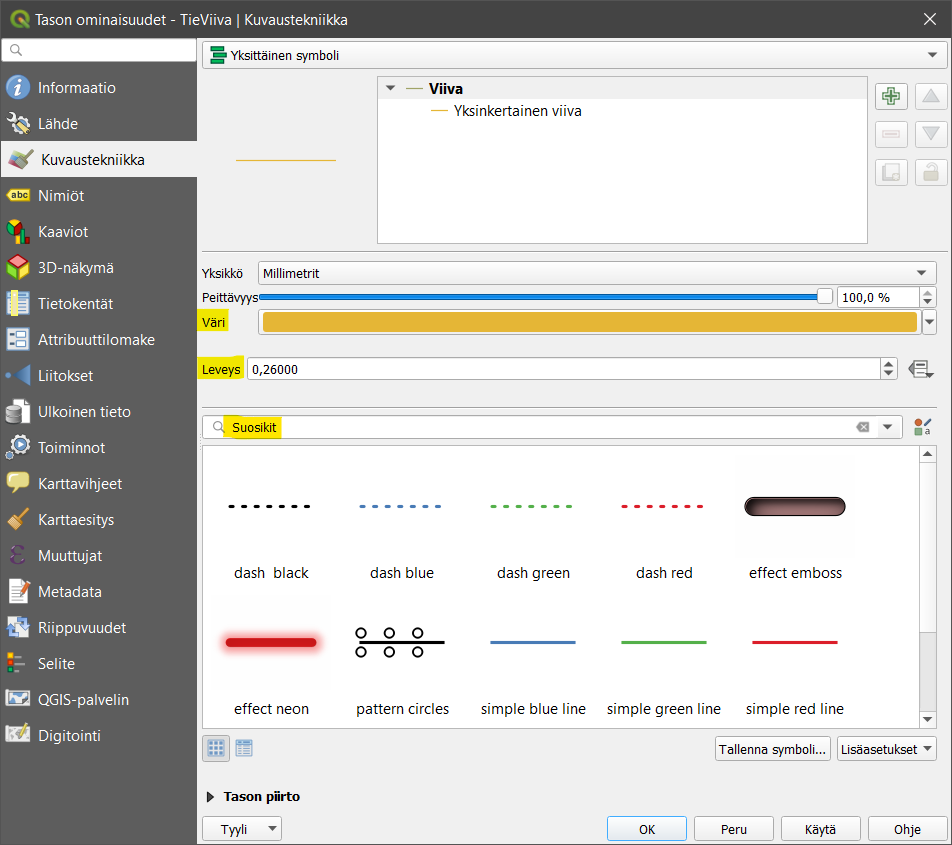This screenshot has height=845, width=952.
Task: Open the Yksikkö Millimetrit unit dropdown
Action: pyautogui.click(x=596, y=273)
